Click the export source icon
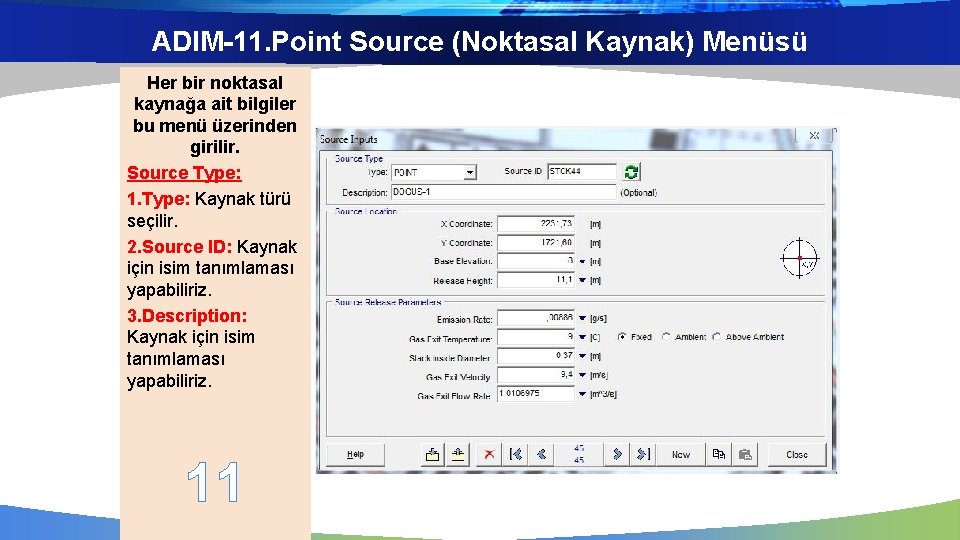 click(458, 454)
